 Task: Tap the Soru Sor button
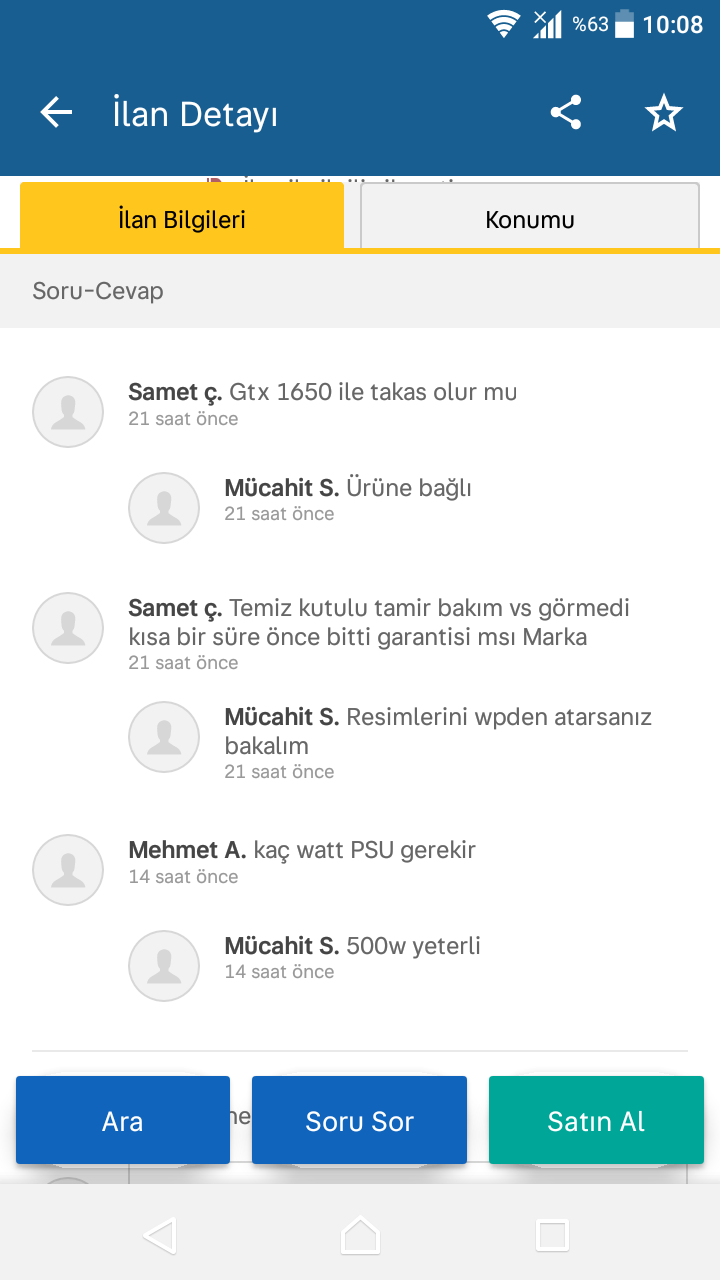359,1121
